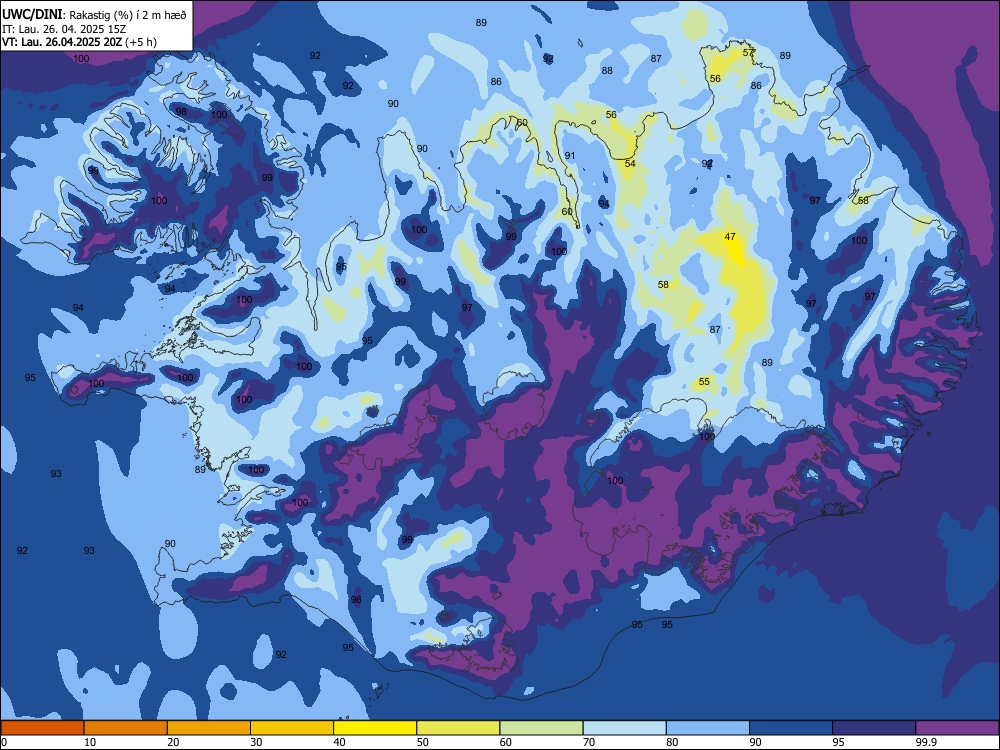Click the bright yellow 40–50 legend swatch
1000x750 pixels.
coord(375,728)
